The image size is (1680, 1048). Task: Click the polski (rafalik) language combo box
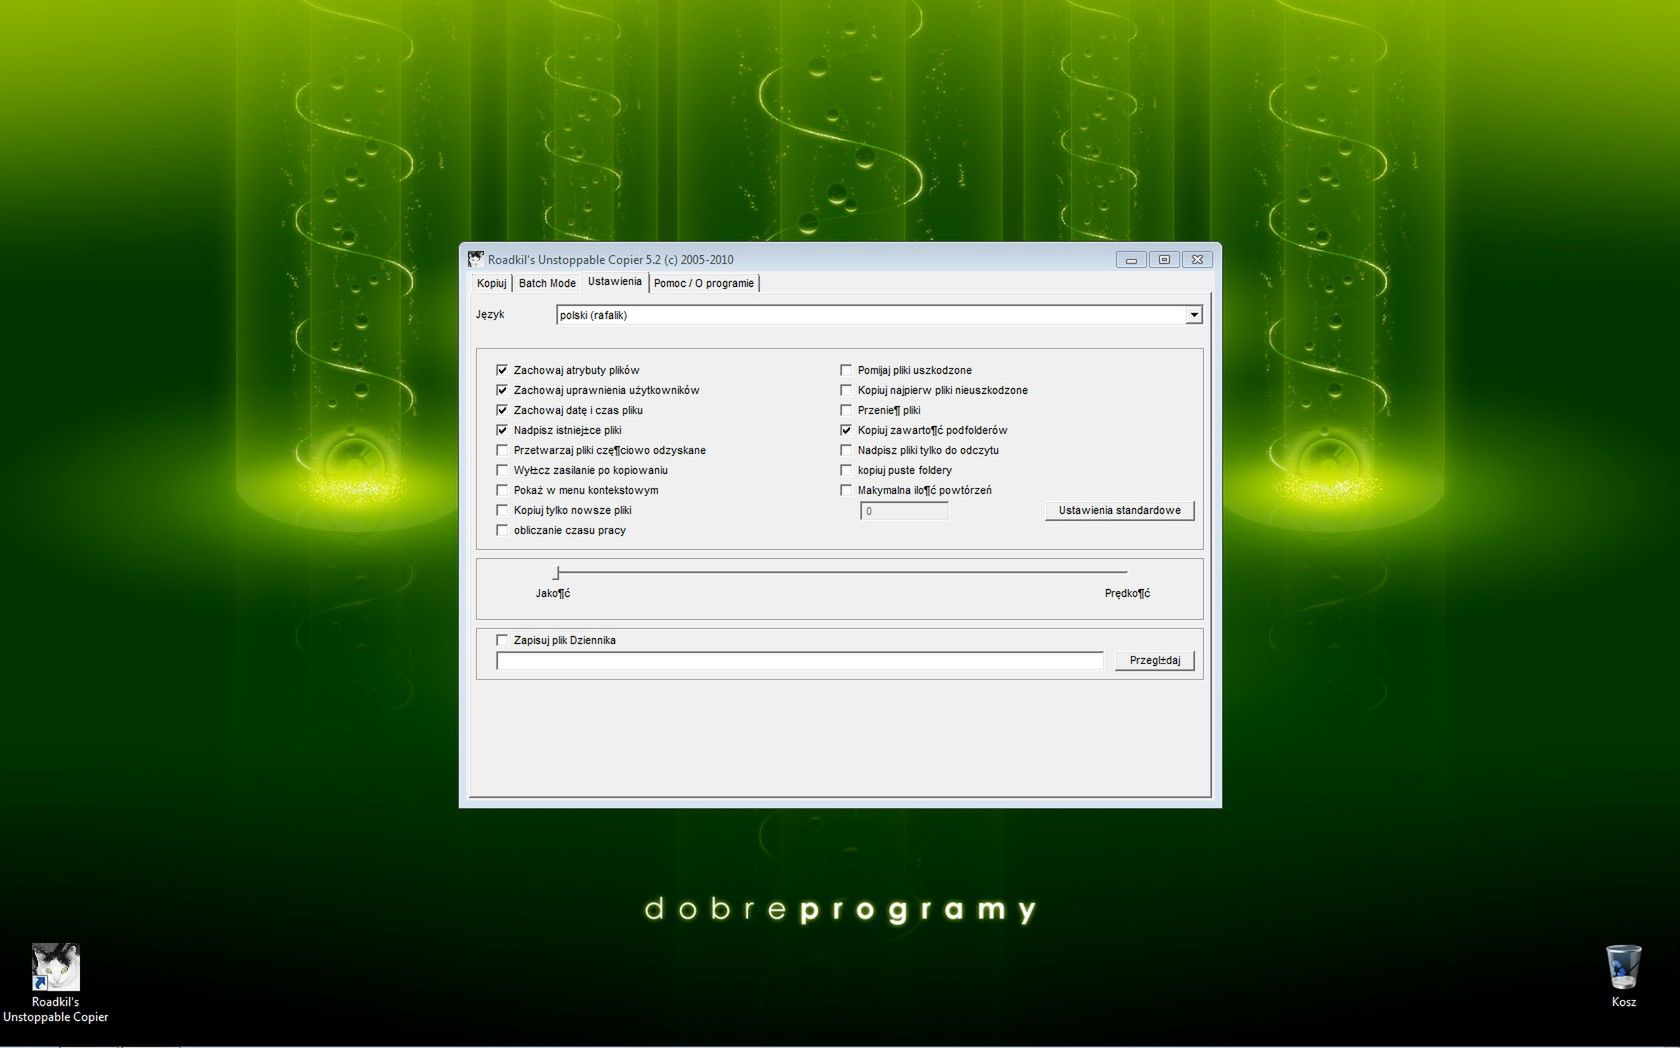coord(879,315)
